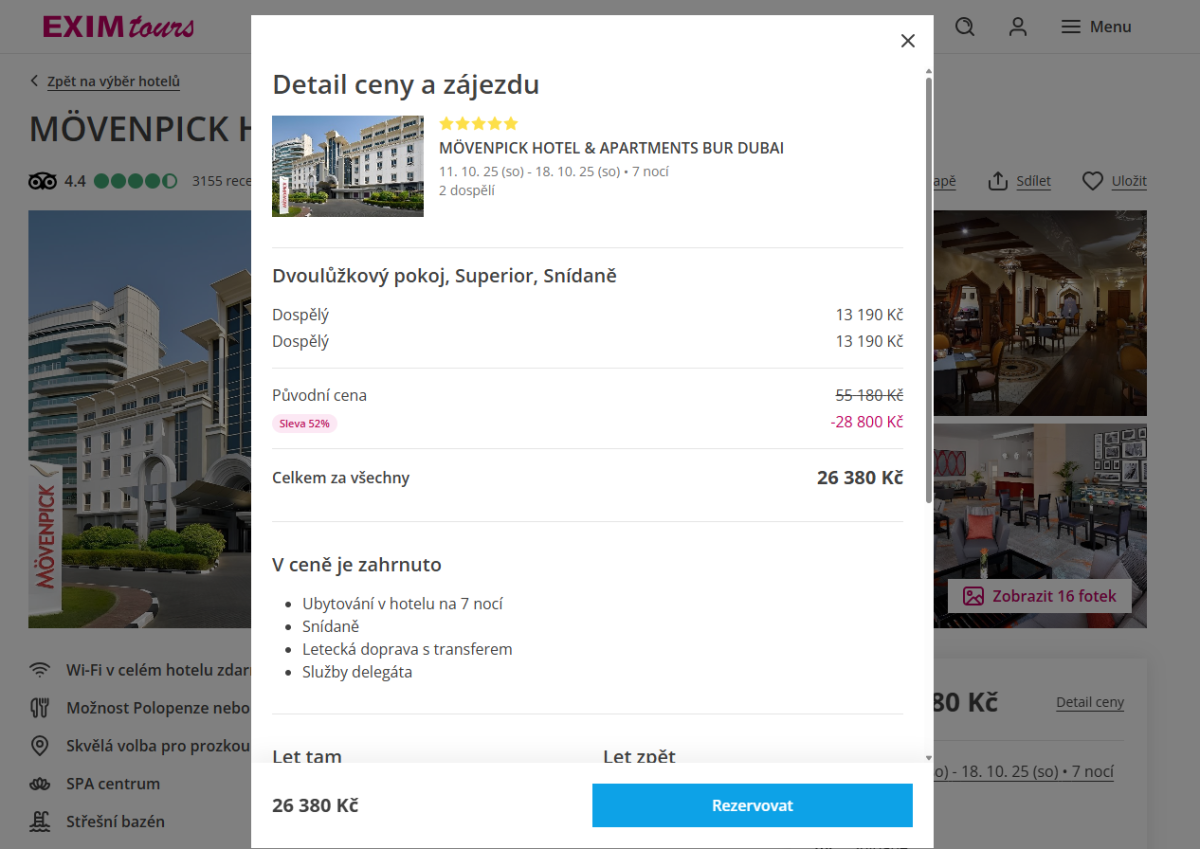Click the search magnifier icon in header
This screenshot has width=1200, height=849.
pos(965,27)
